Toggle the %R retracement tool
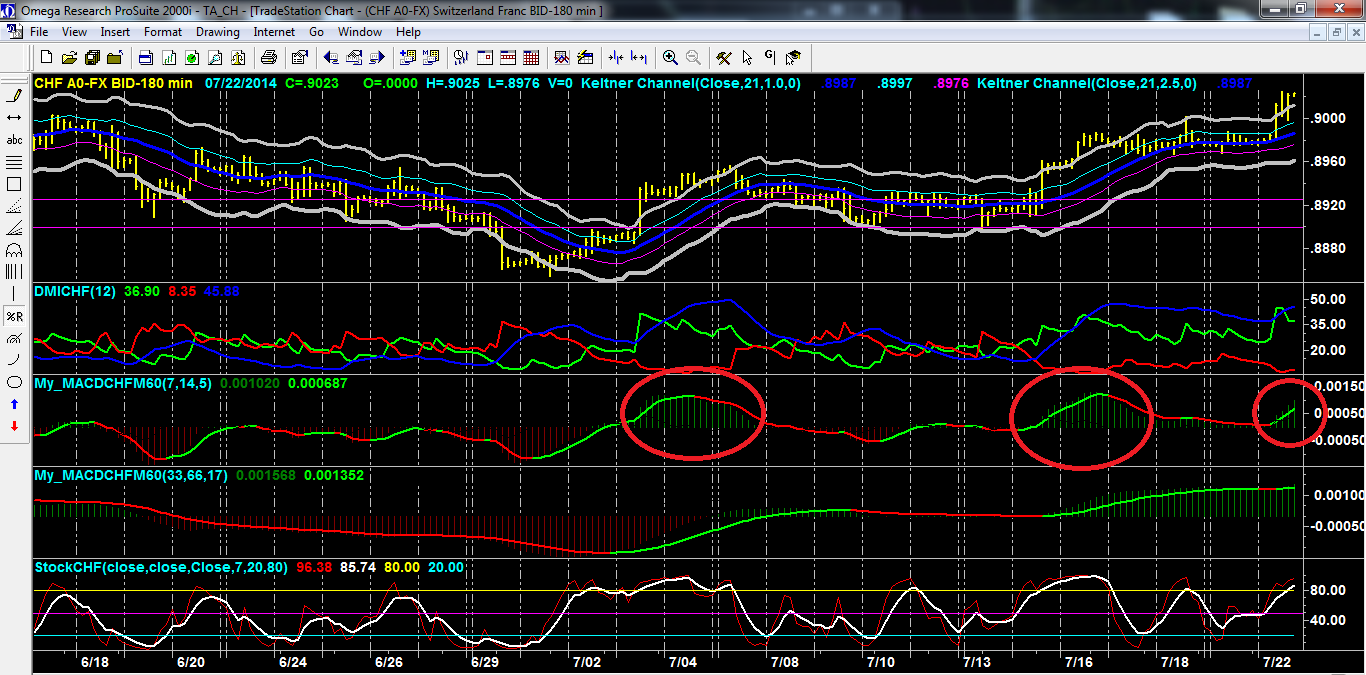The height and width of the screenshot is (675, 1366). 15,316
